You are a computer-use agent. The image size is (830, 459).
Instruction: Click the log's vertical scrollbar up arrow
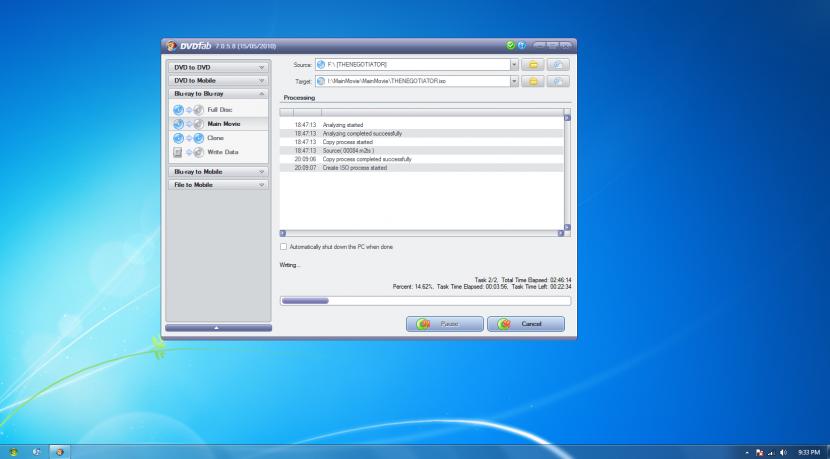[567, 118]
